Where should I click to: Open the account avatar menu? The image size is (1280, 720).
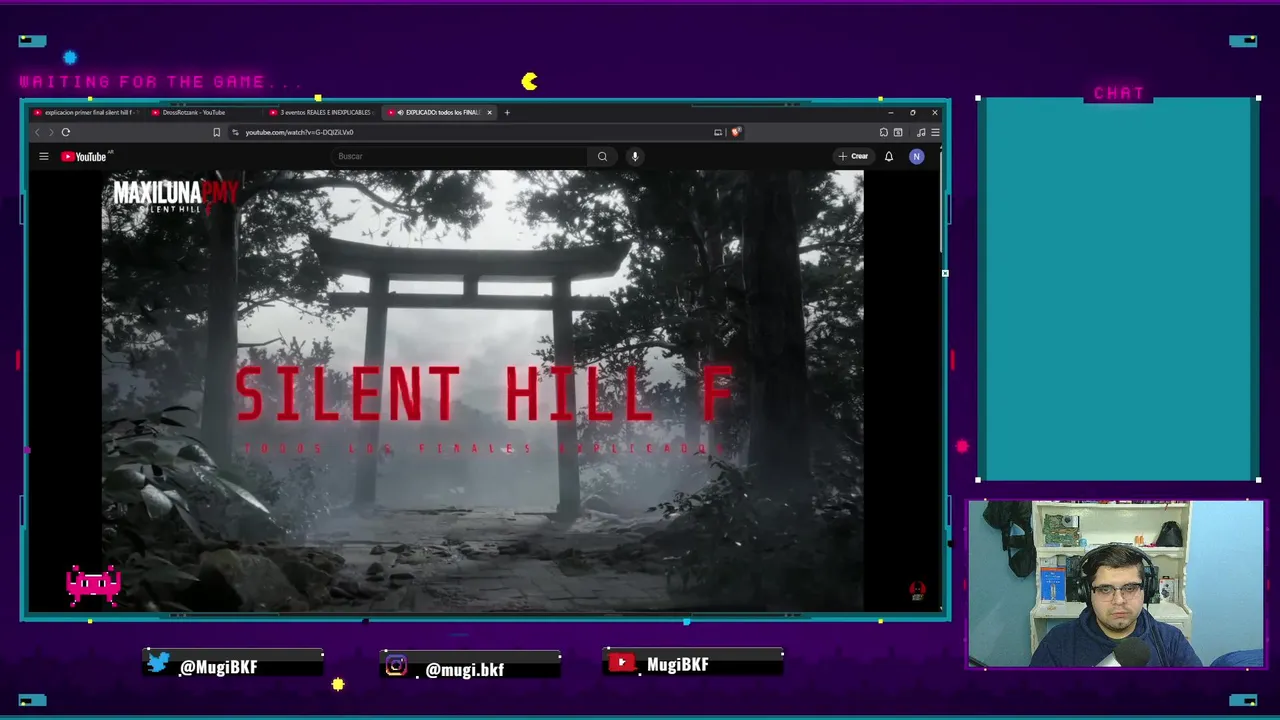coord(916,156)
